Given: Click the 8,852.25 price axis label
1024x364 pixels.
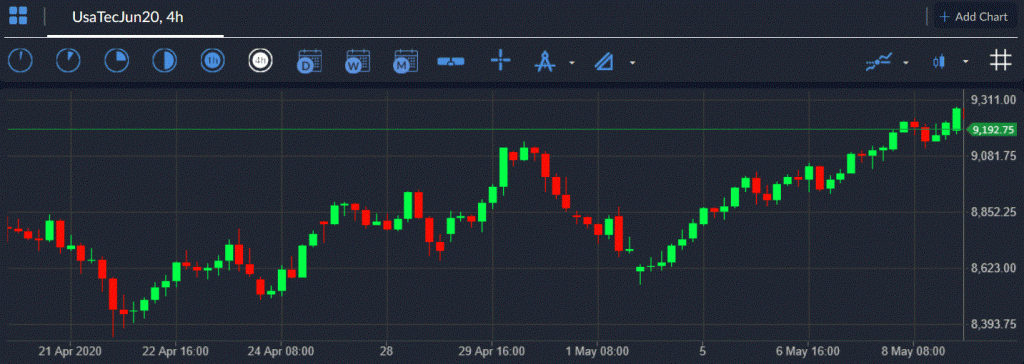Looking at the screenshot, I should click(x=993, y=212).
